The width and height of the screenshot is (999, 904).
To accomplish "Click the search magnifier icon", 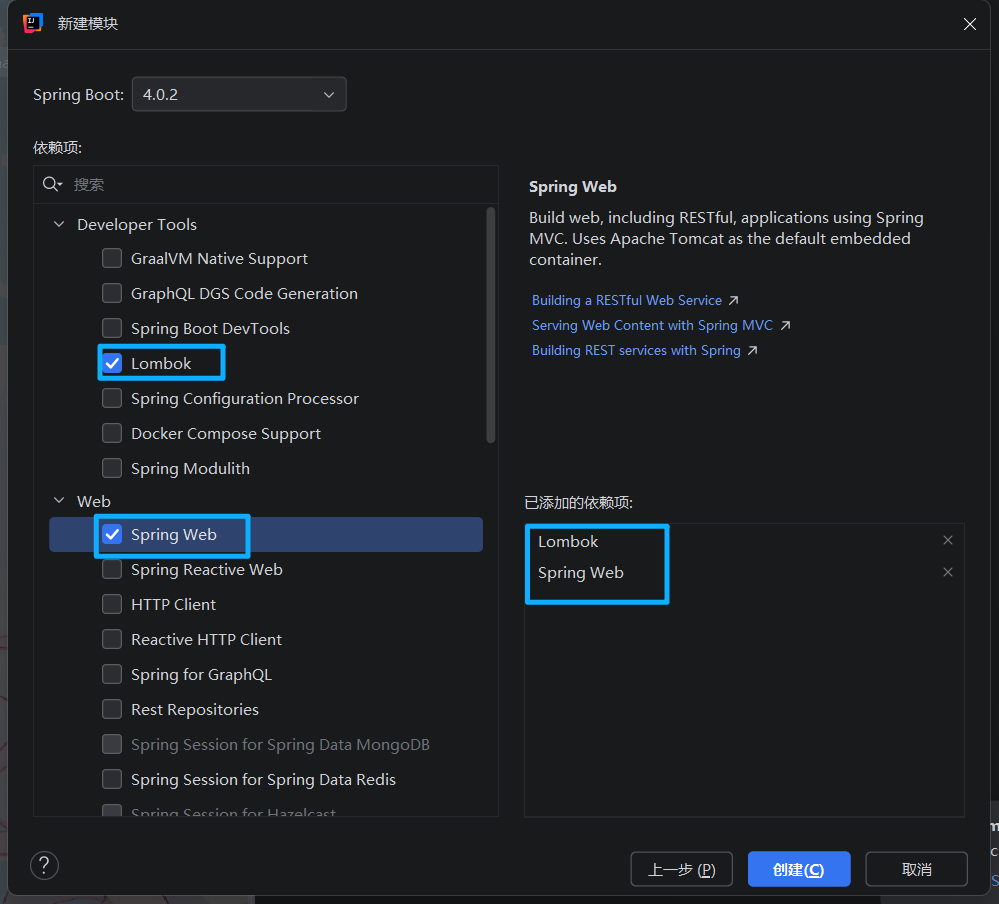I will tap(52, 185).
